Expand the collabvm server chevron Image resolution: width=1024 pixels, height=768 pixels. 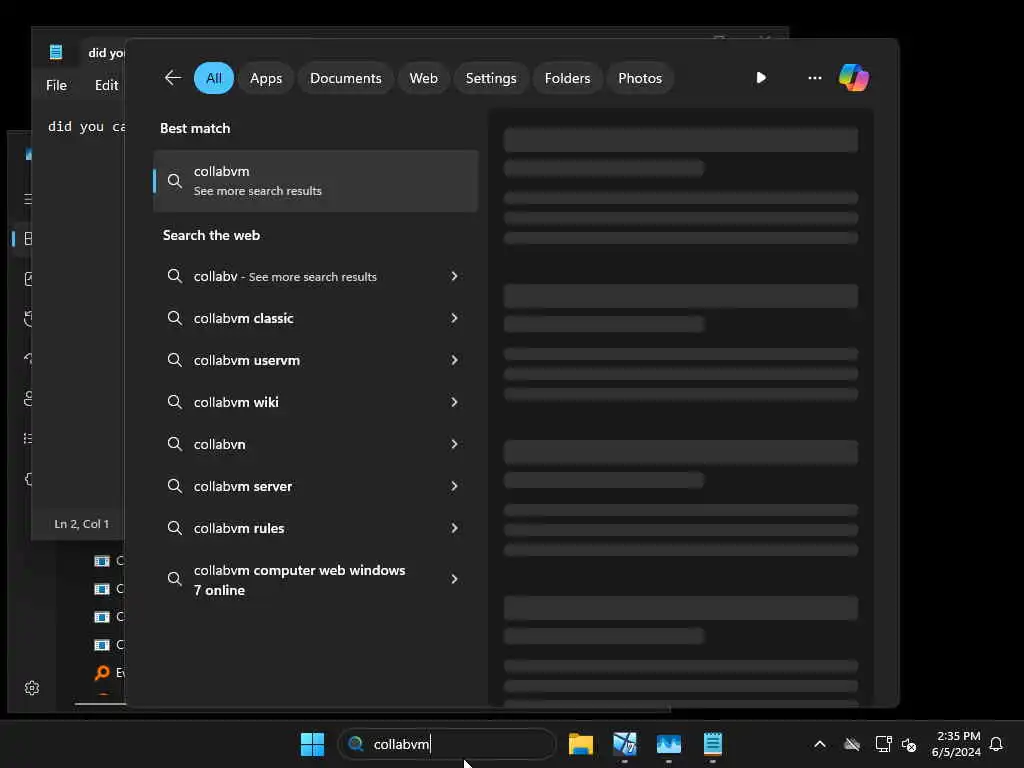454,486
